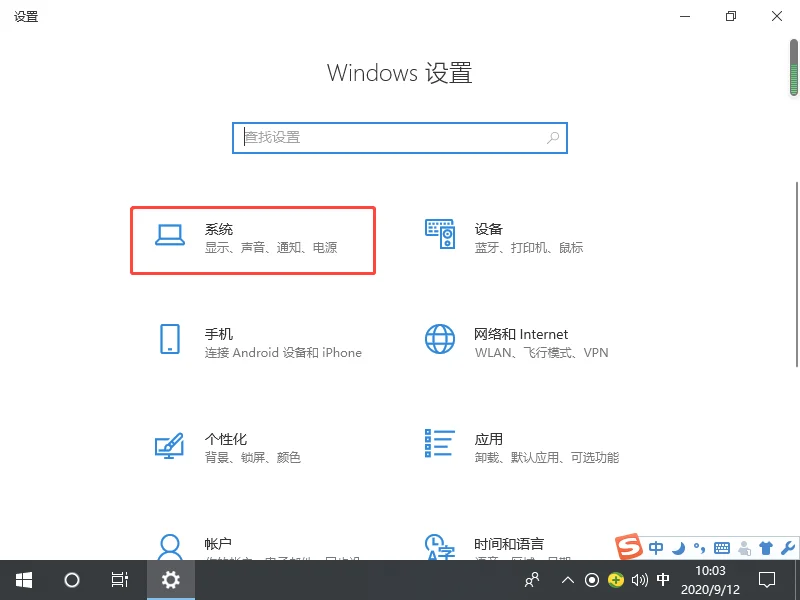The image size is (800, 600).
Task: Open the Windows Start menu
Action: (23, 580)
